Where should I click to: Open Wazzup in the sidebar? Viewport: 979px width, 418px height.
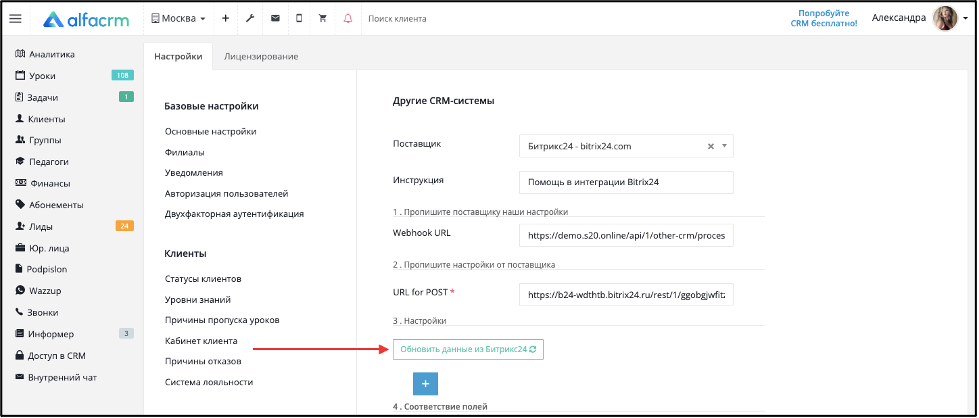37,291
